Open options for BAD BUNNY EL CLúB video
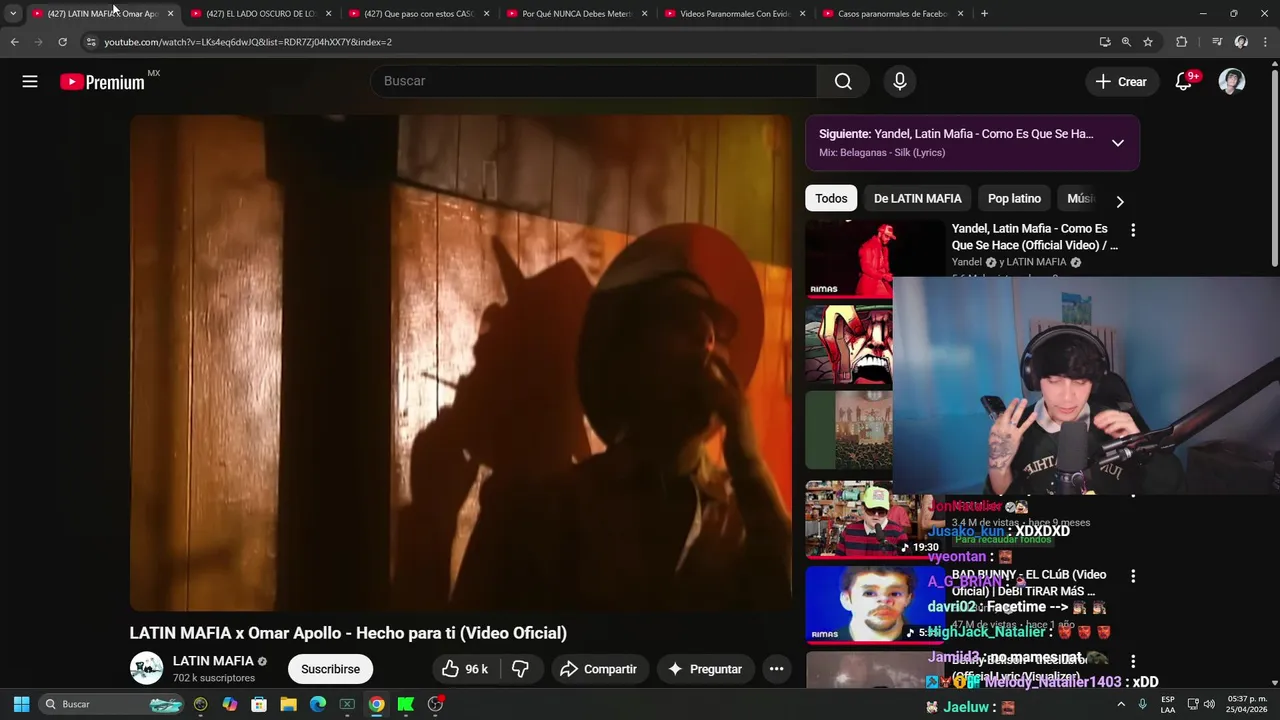 (x=1133, y=576)
